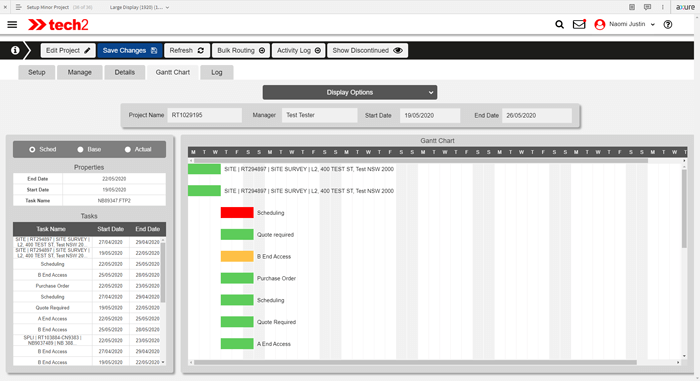Screen dimensions: 700x381
Task: Open Axure comments icon
Action: [647, 7]
